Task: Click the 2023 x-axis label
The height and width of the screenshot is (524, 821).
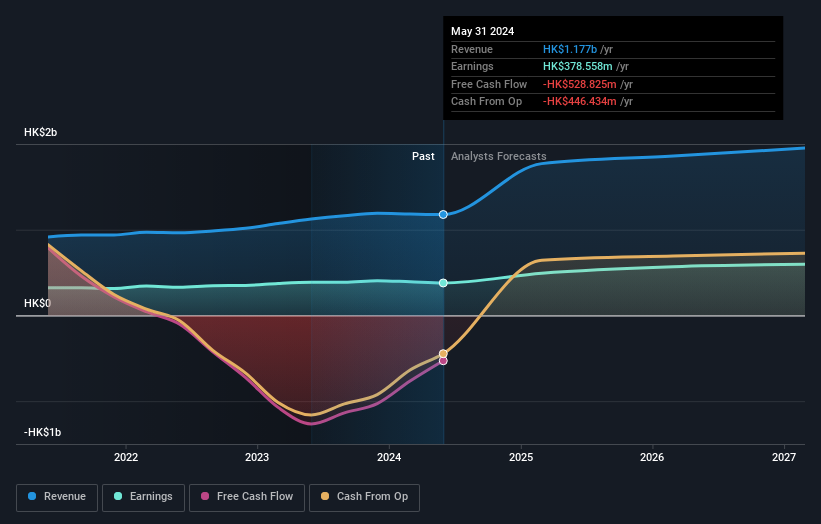Action: [257, 458]
